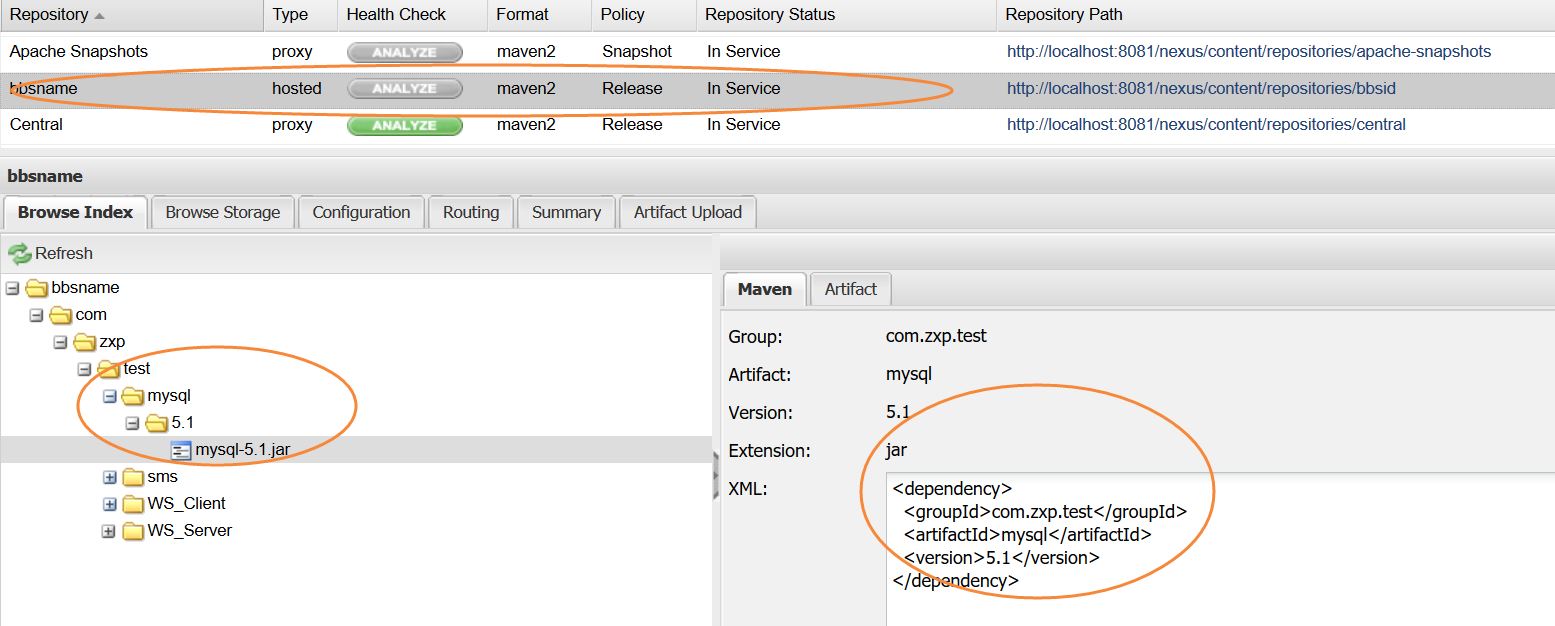The image size is (1555, 626).
Task: Open the Configuration tab
Action: [x=361, y=212]
